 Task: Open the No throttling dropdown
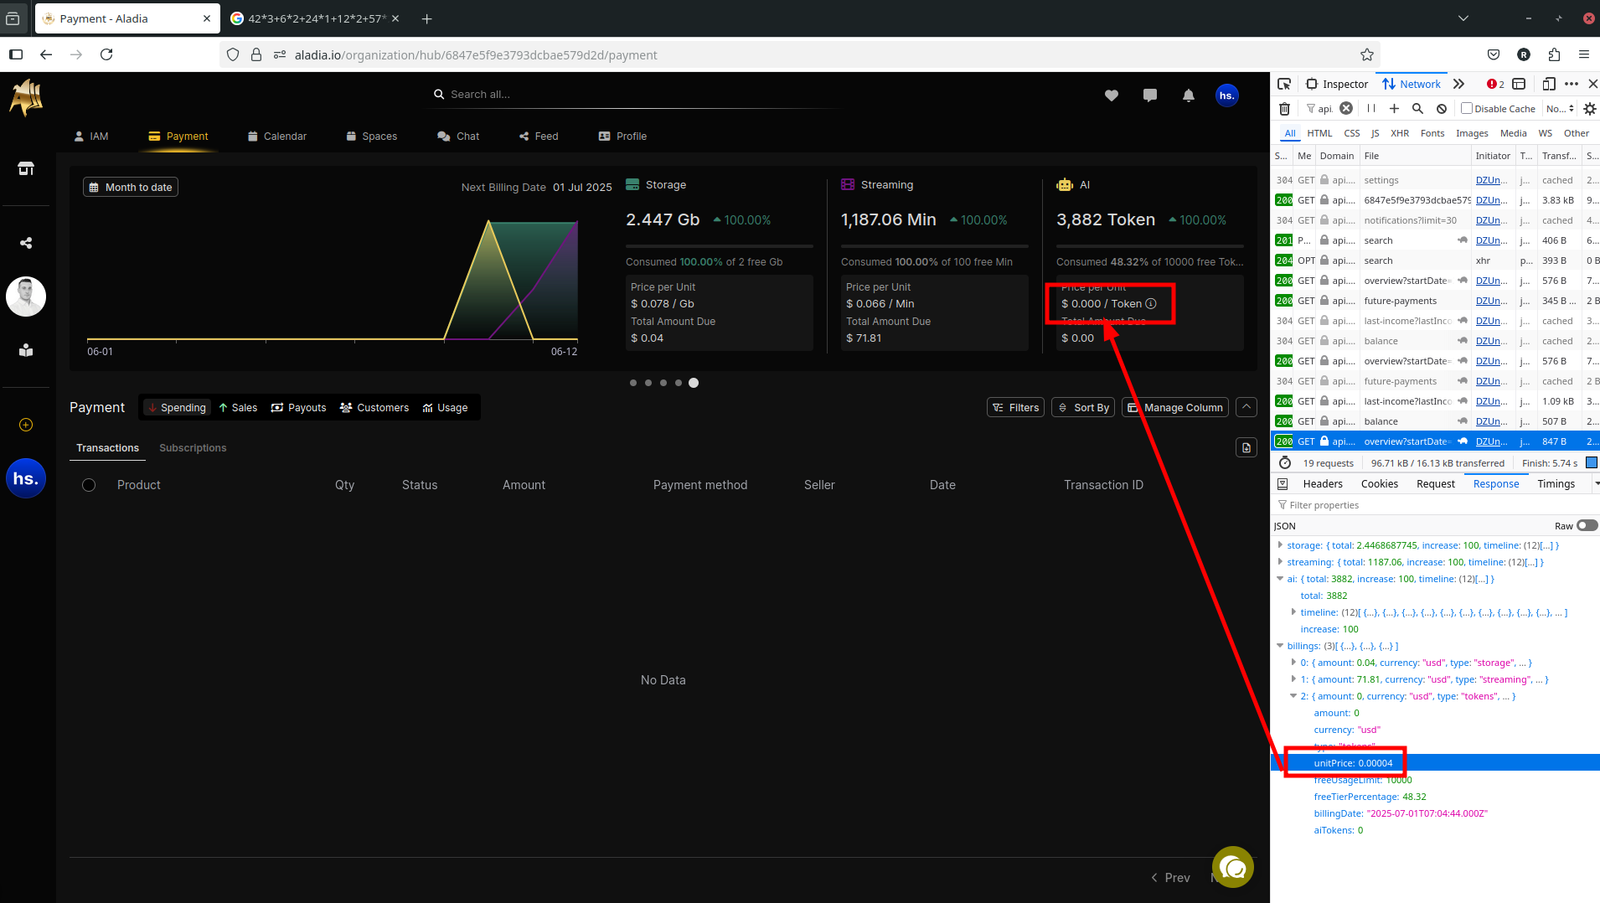(x=1560, y=108)
